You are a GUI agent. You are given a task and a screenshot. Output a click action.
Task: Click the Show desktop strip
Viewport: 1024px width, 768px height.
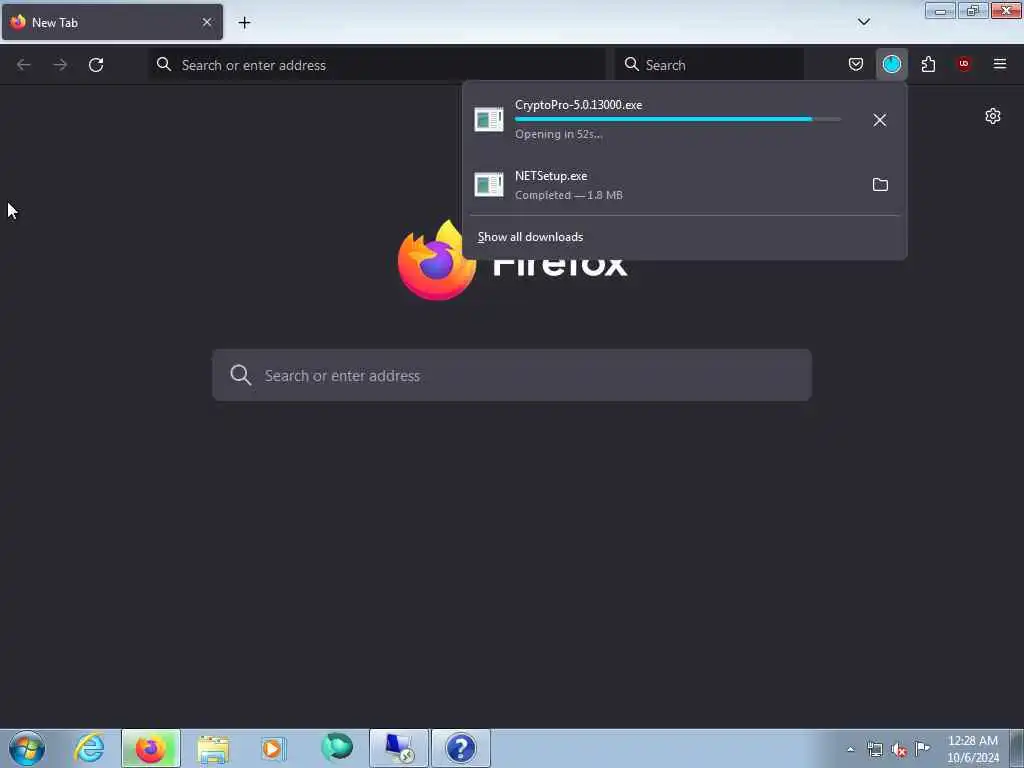pyautogui.click(x=1017, y=748)
